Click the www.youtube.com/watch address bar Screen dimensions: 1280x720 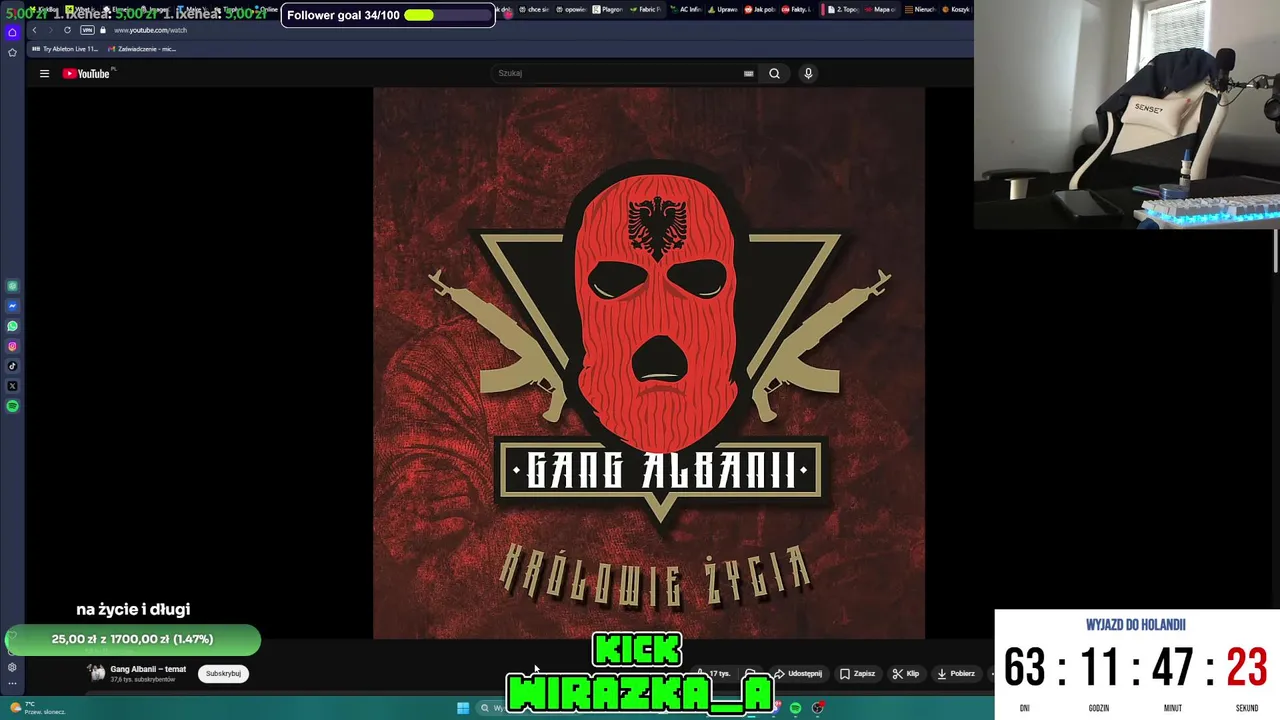(150, 30)
